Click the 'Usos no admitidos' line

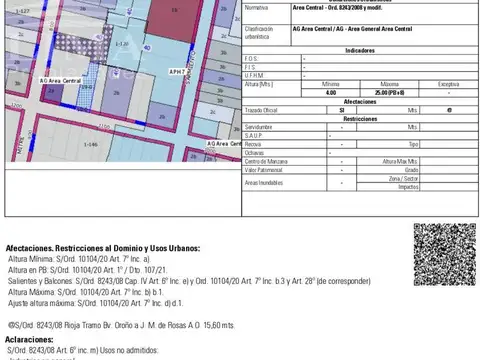83,350
